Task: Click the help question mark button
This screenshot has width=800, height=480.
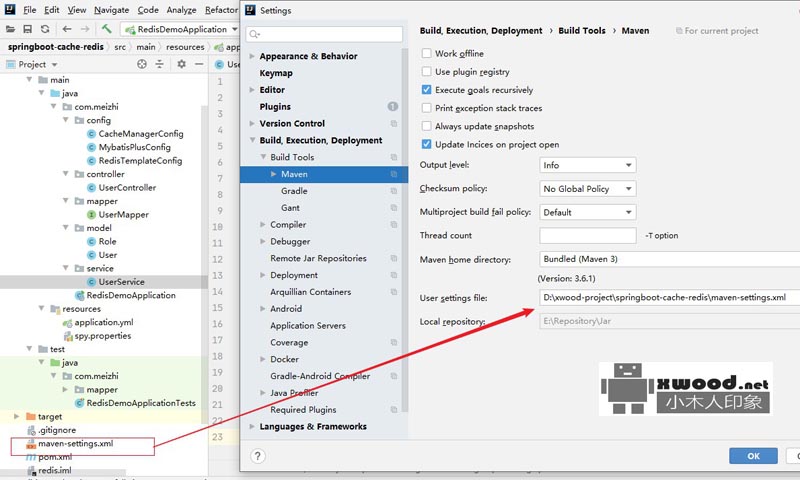Action: tap(258, 456)
